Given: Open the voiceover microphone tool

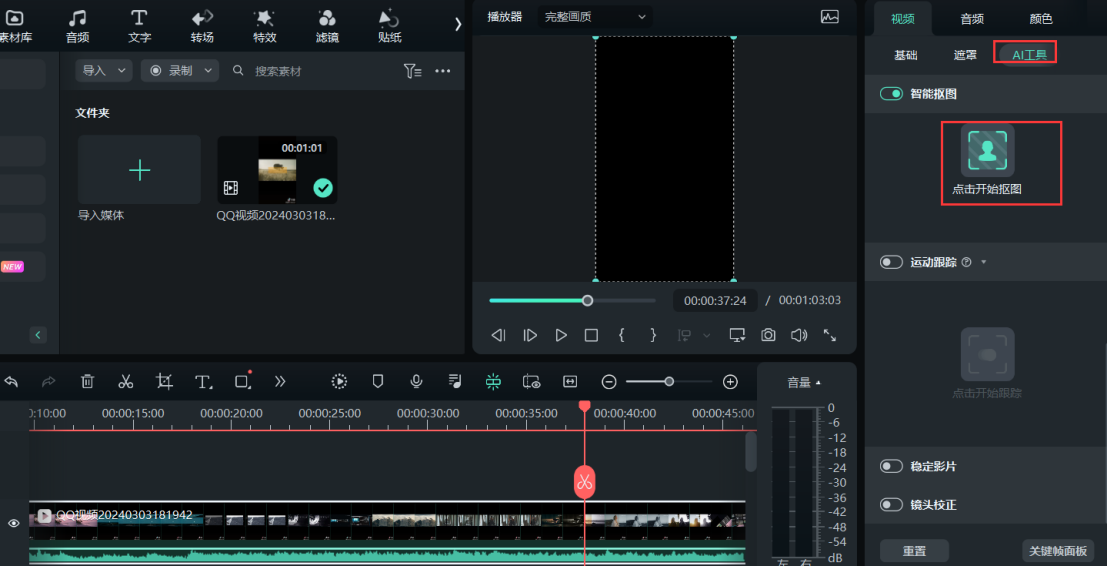Looking at the screenshot, I should [416, 381].
